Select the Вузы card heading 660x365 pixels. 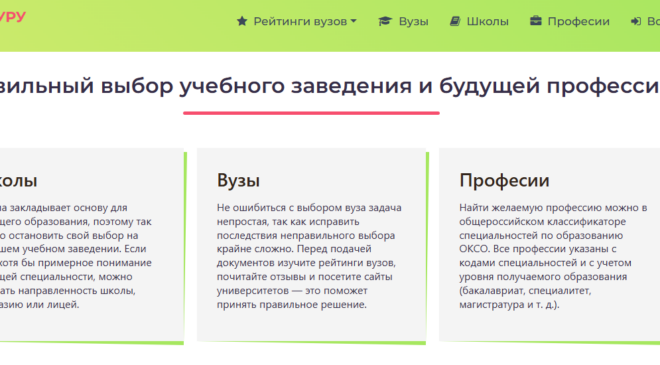pos(238,180)
